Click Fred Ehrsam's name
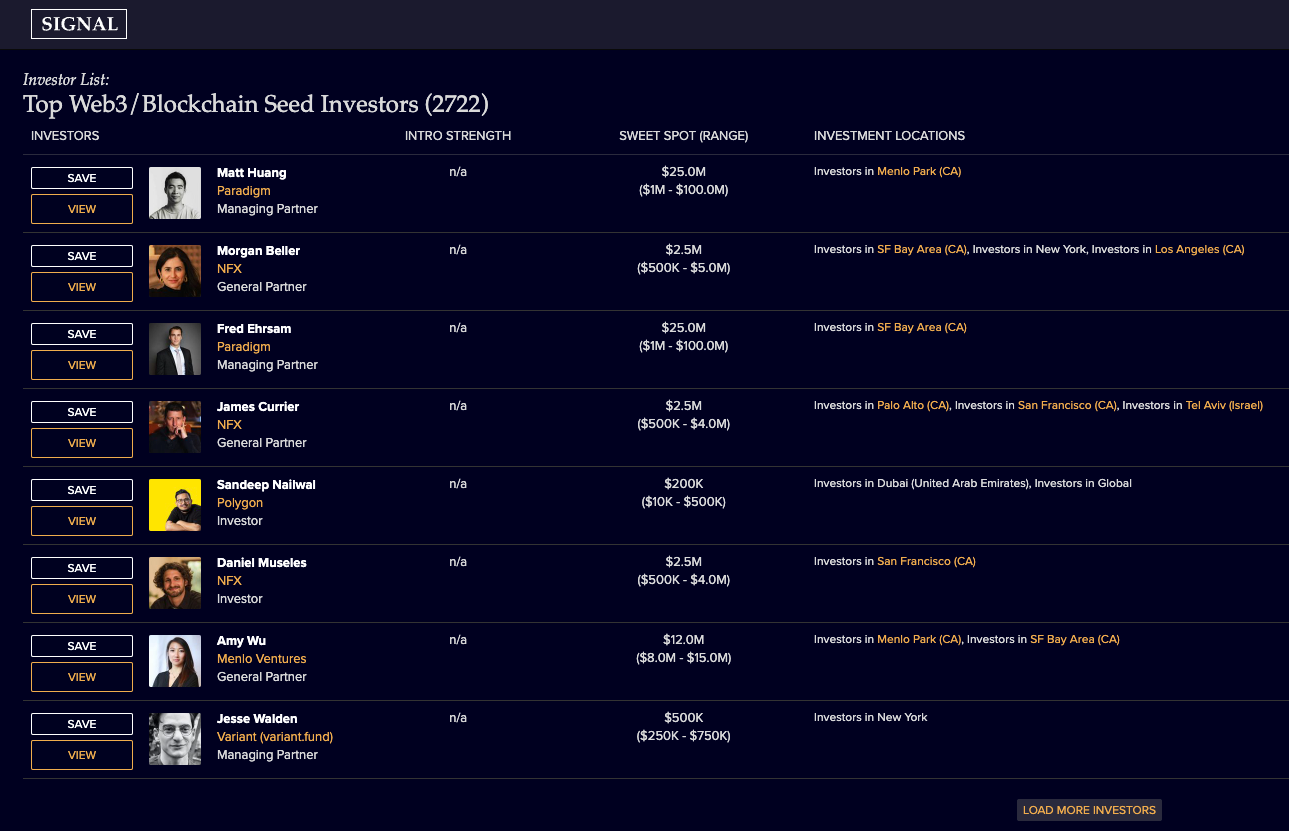 point(254,329)
